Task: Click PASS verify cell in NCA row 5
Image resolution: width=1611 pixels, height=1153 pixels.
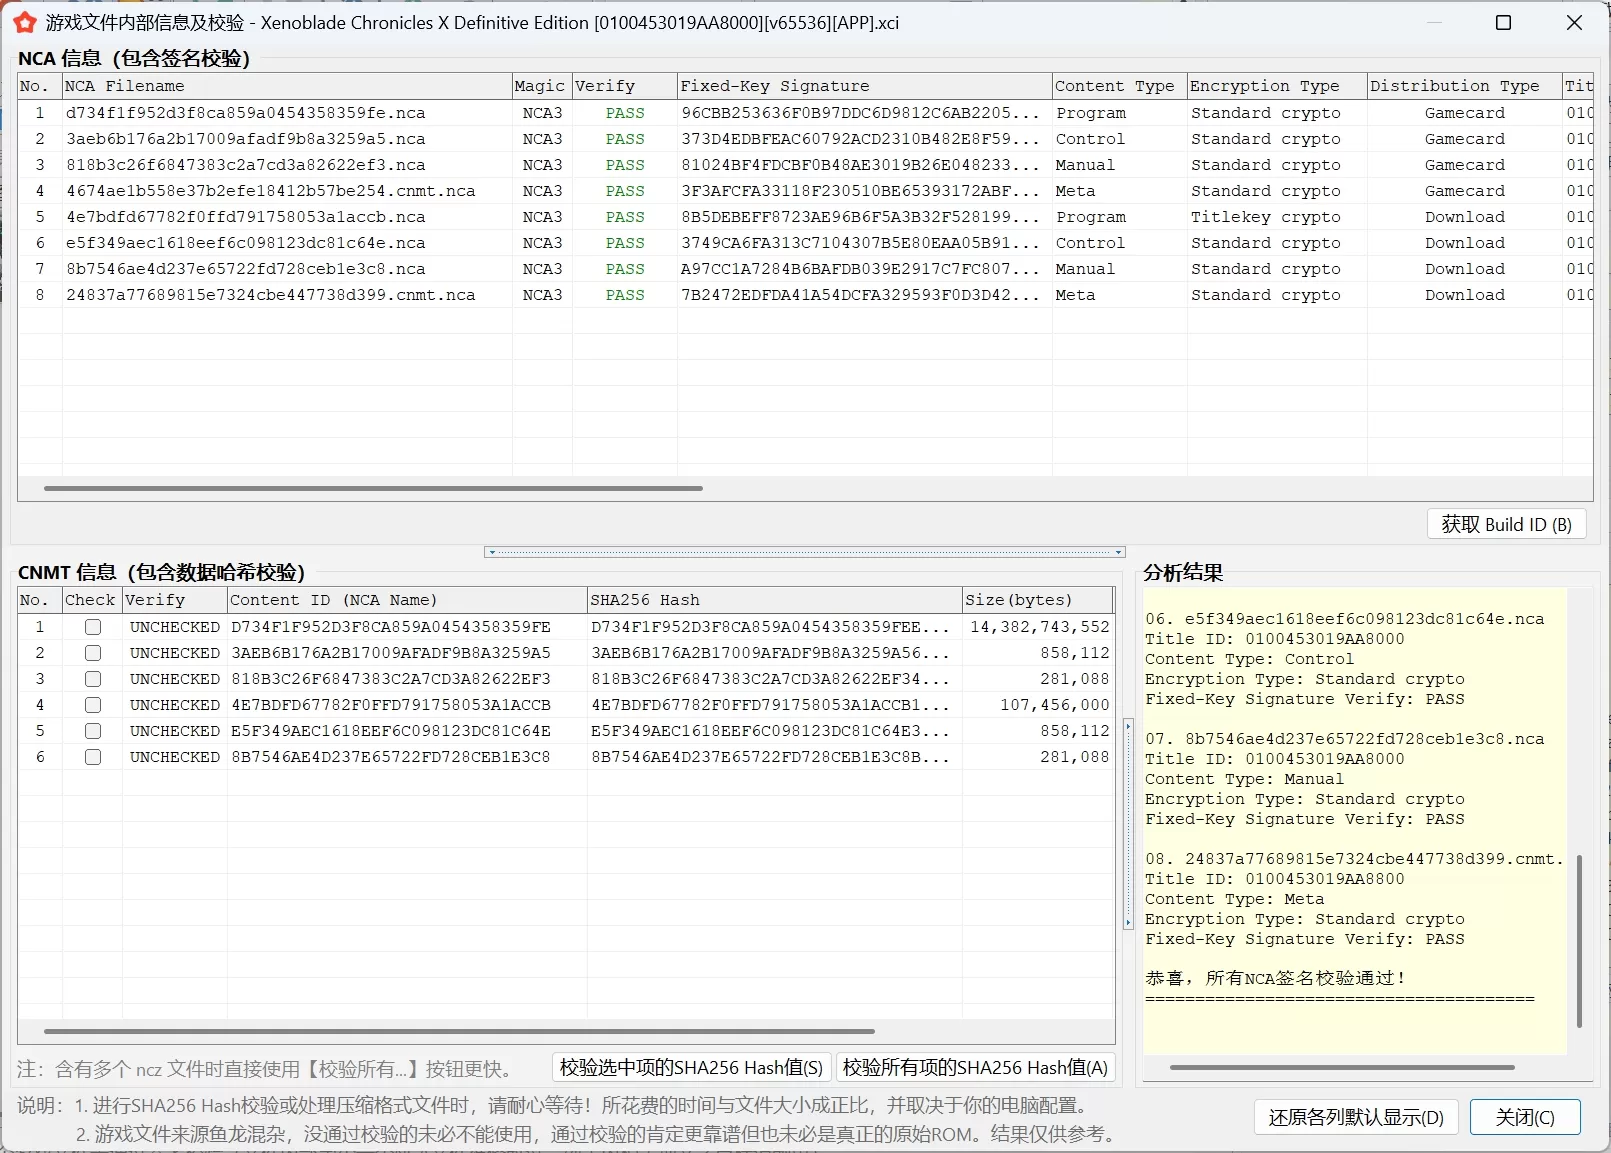Action: pos(625,217)
